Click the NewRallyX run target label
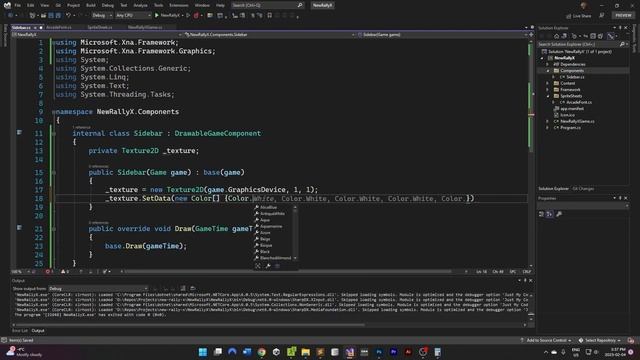The image size is (640, 360). 170,16
